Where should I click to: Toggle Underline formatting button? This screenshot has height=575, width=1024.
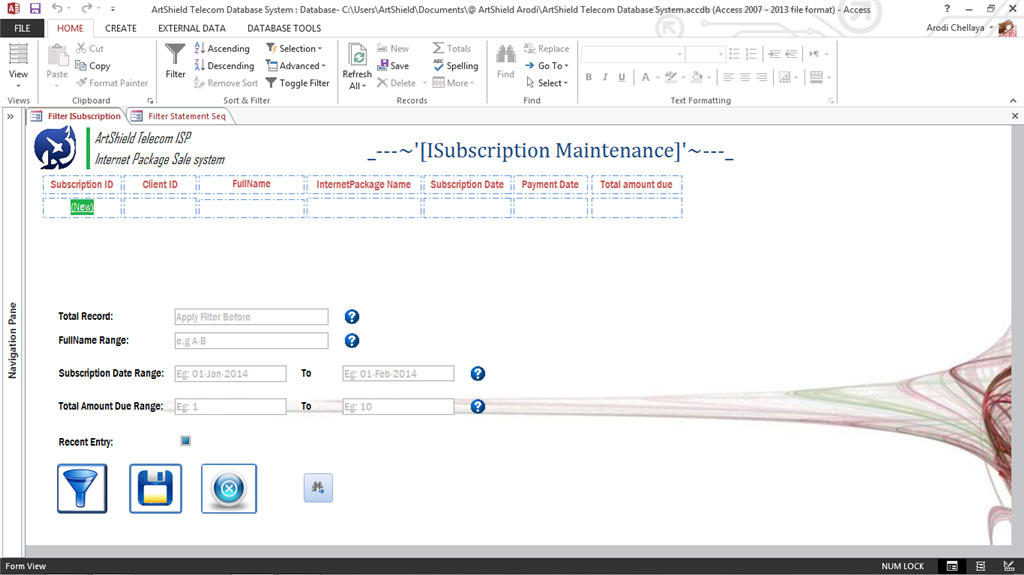[622, 77]
